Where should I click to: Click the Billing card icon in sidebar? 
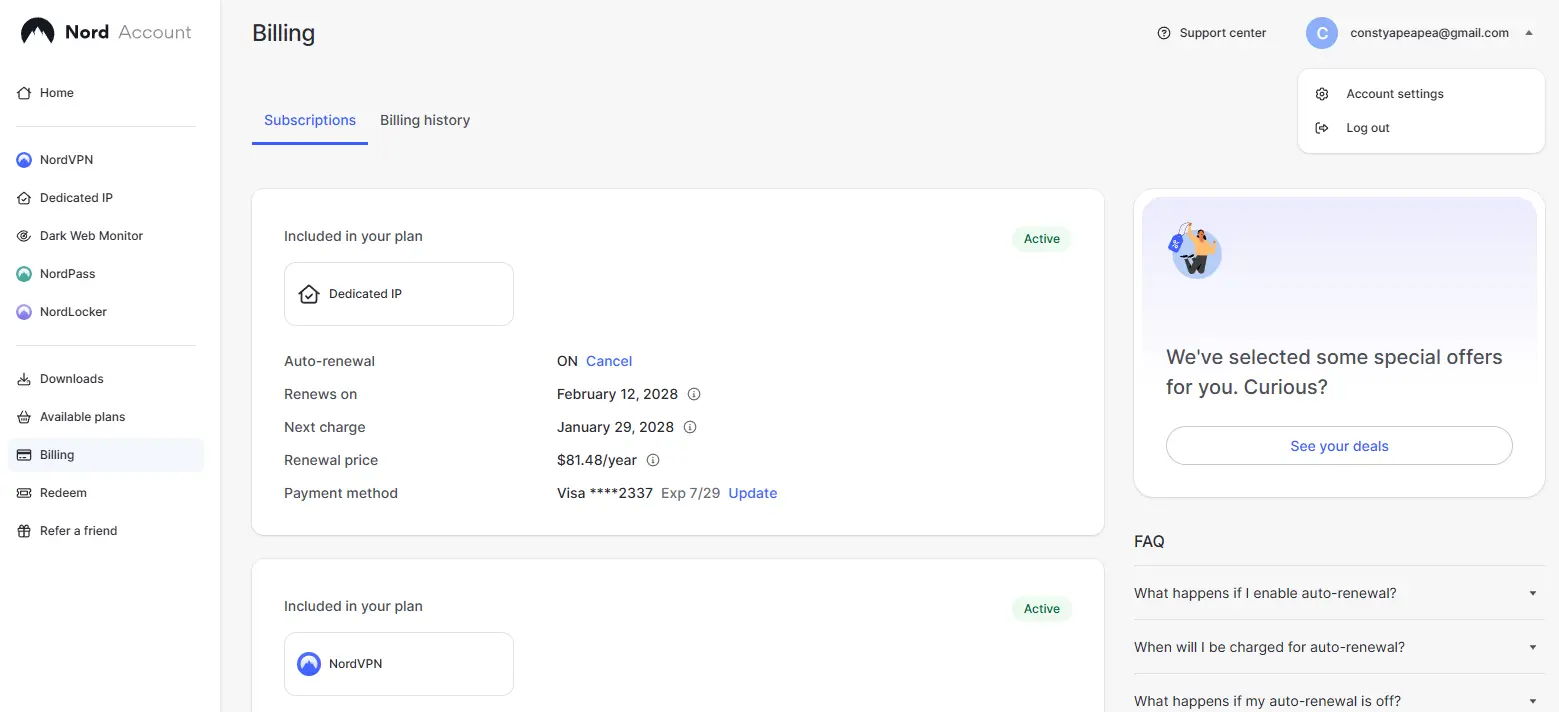[x=24, y=455]
